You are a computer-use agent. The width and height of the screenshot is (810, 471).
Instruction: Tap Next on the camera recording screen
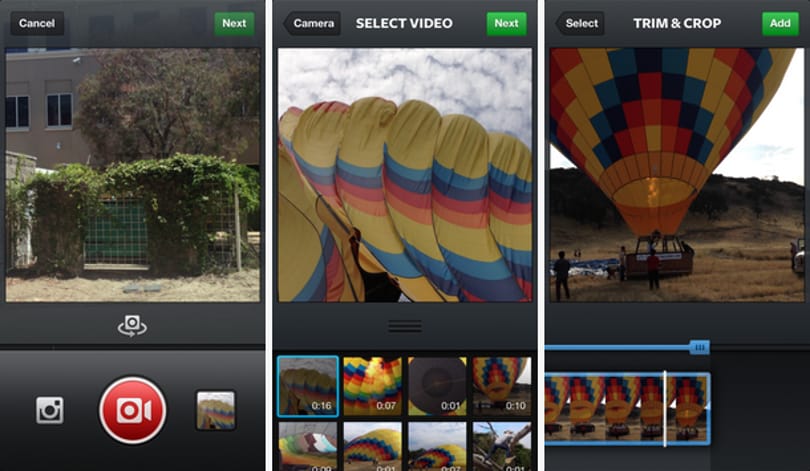[234, 23]
